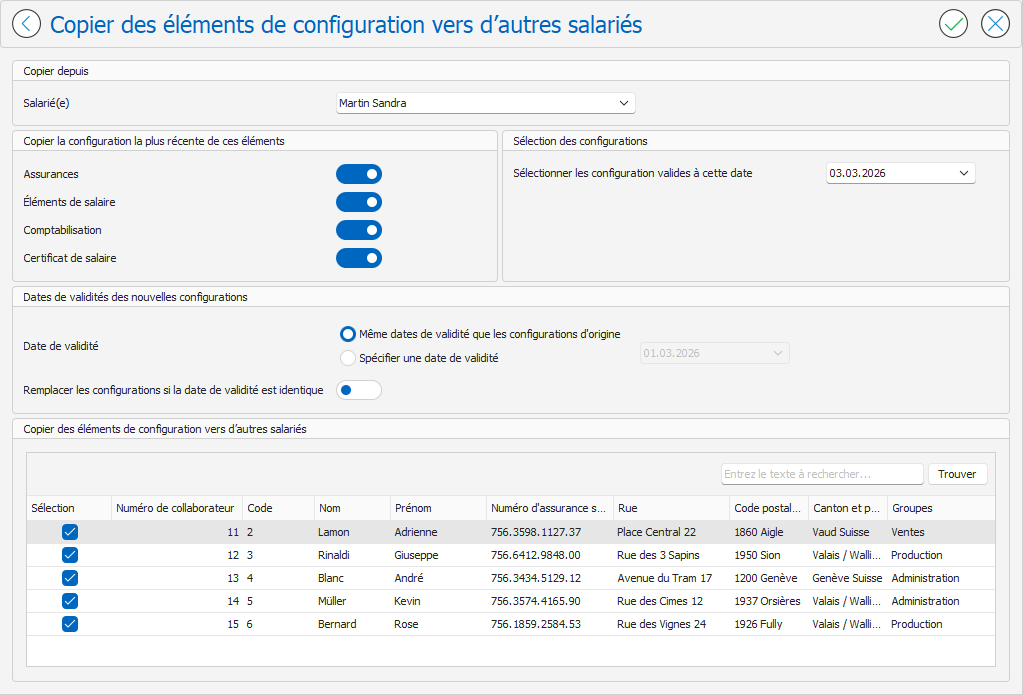The width and height of the screenshot is (1023, 695).
Task: Enable replacing configurations with identical date
Action: coord(359,390)
